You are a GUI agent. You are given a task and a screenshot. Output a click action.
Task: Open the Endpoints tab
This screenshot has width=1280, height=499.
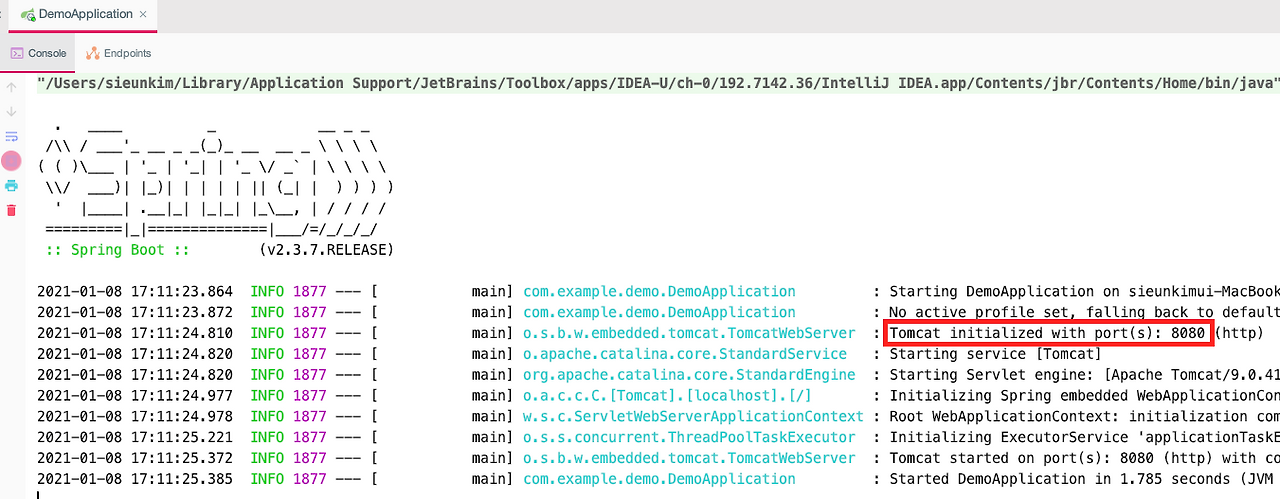coord(119,53)
